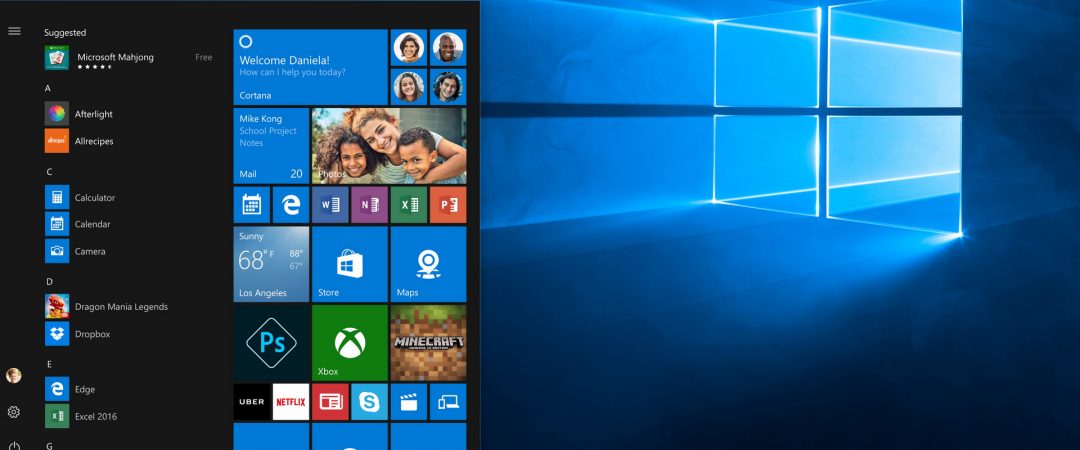The image size is (1080, 450).
Task: Open Microsoft Mahjong suggested app
Action: pos(129,58)
